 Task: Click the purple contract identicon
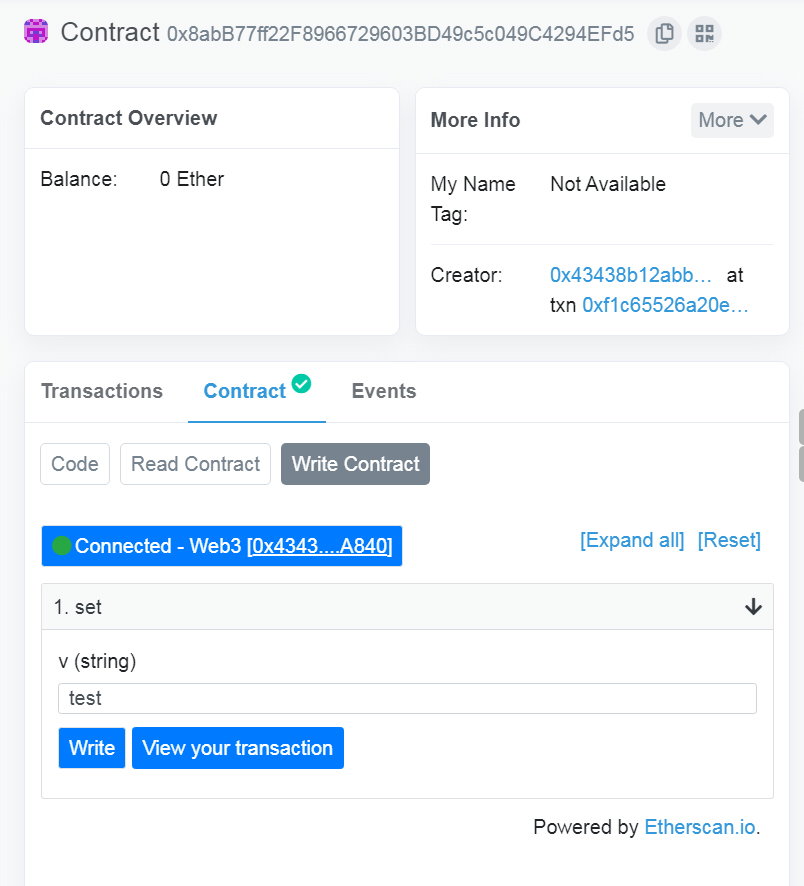click(36, 31)
